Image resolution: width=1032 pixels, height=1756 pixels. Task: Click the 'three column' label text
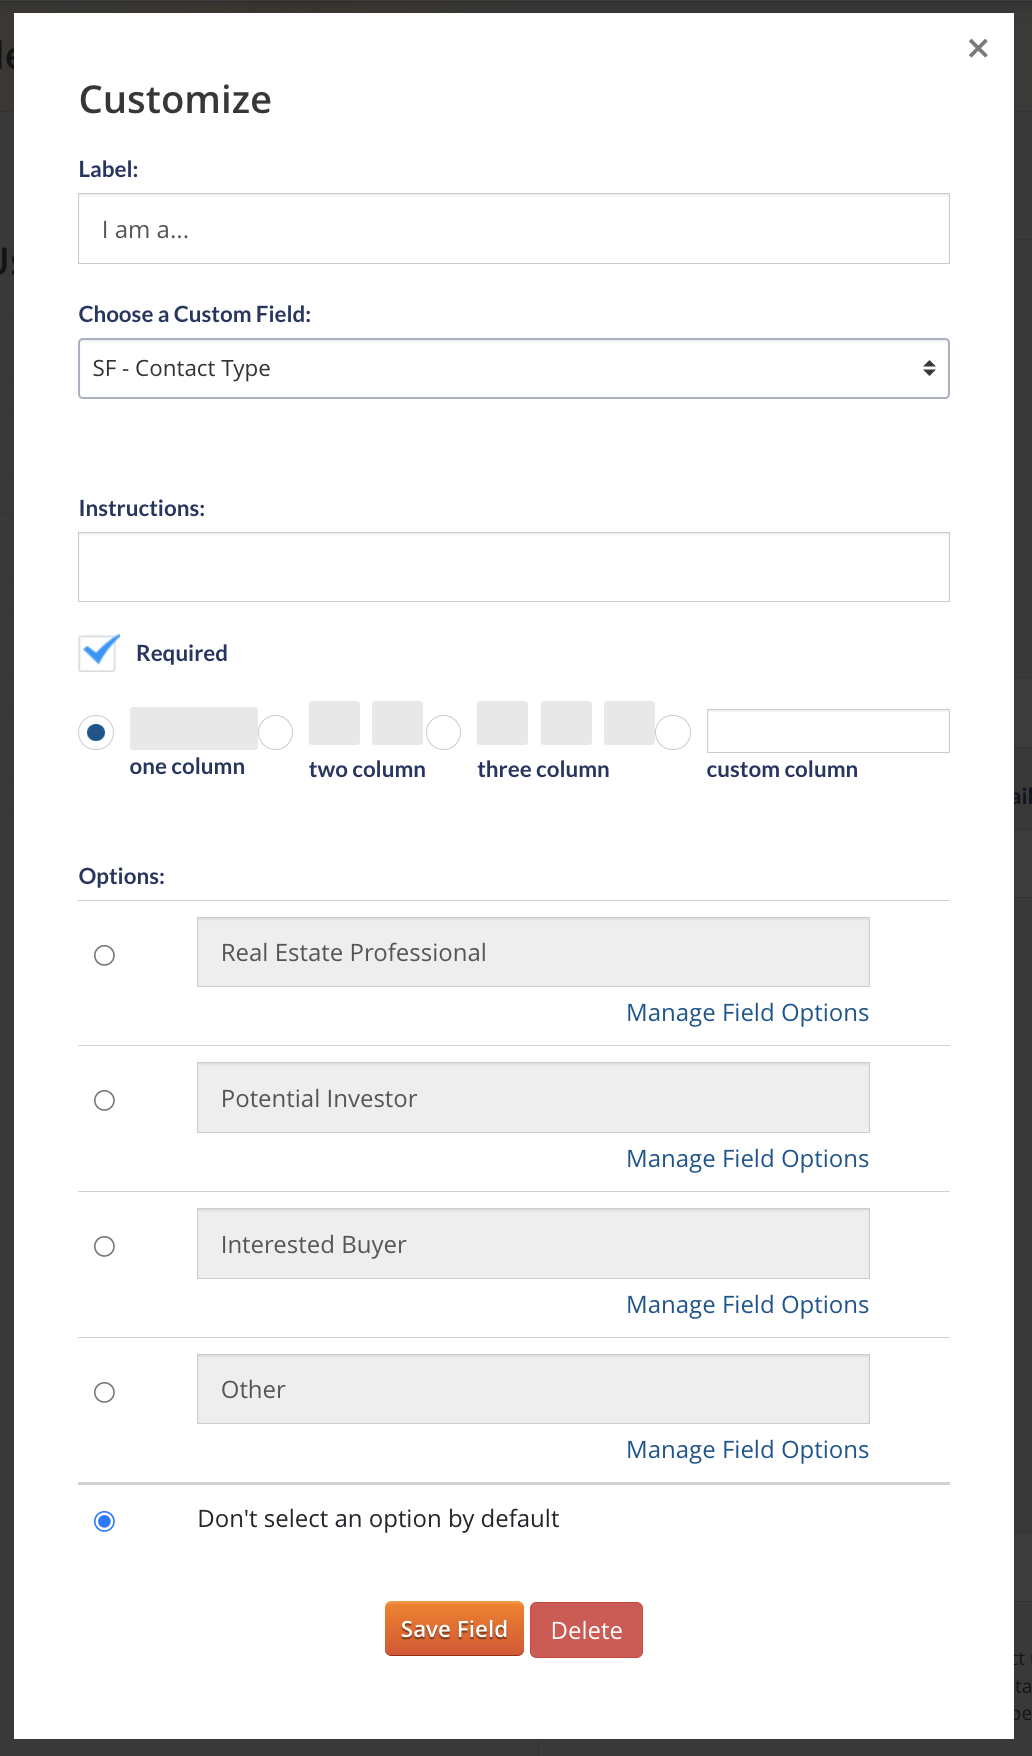543,770
